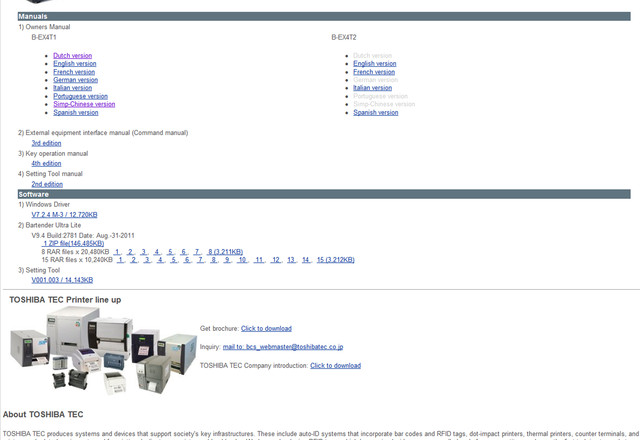This screenshot has width=640, height=440.
Task: Open the B-EX4T2 French version manual
Action: pos(374,72)
